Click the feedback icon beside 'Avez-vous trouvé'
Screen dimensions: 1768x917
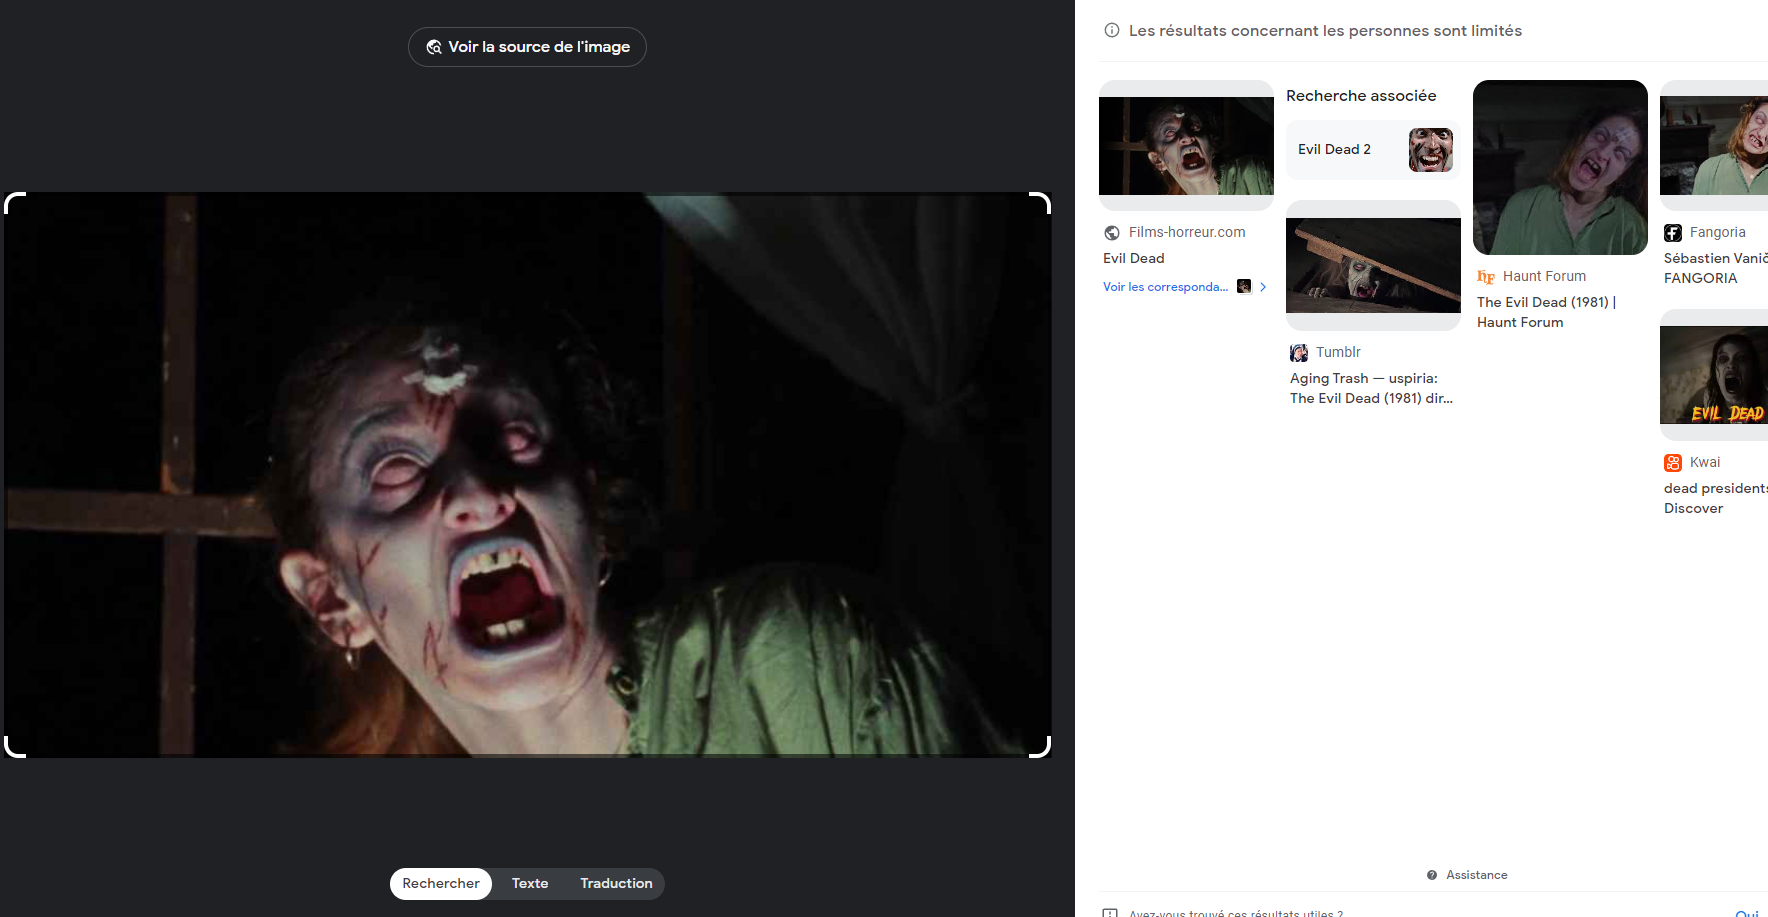[x=1110, y=913]
